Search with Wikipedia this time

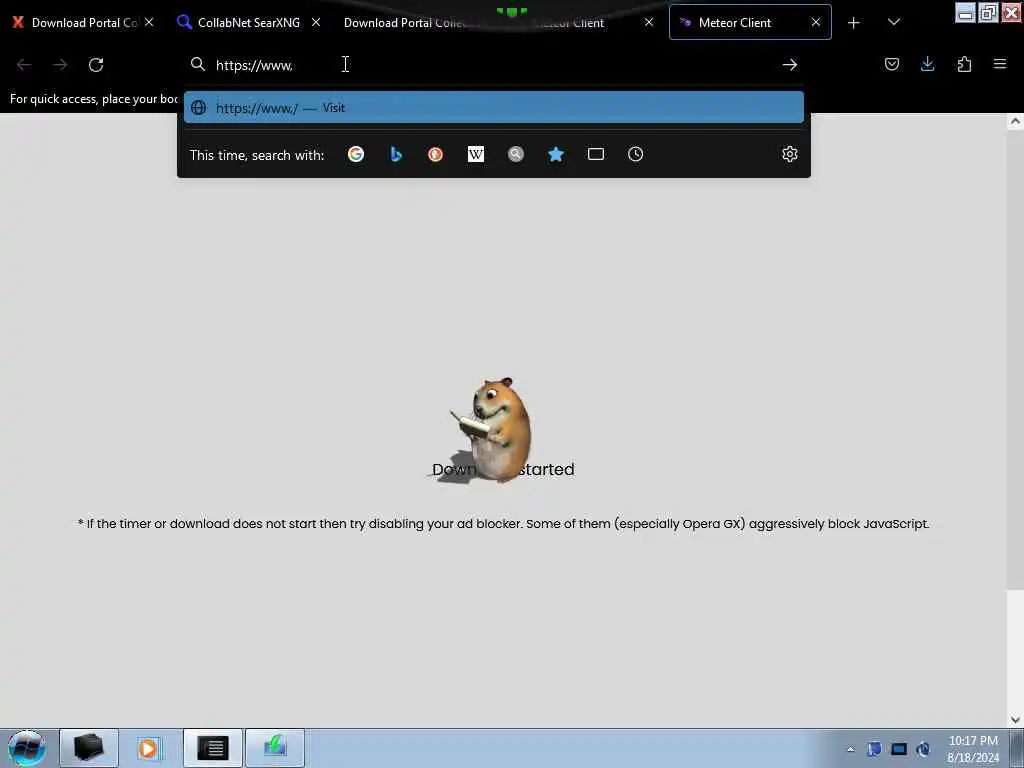click(475, 154)
